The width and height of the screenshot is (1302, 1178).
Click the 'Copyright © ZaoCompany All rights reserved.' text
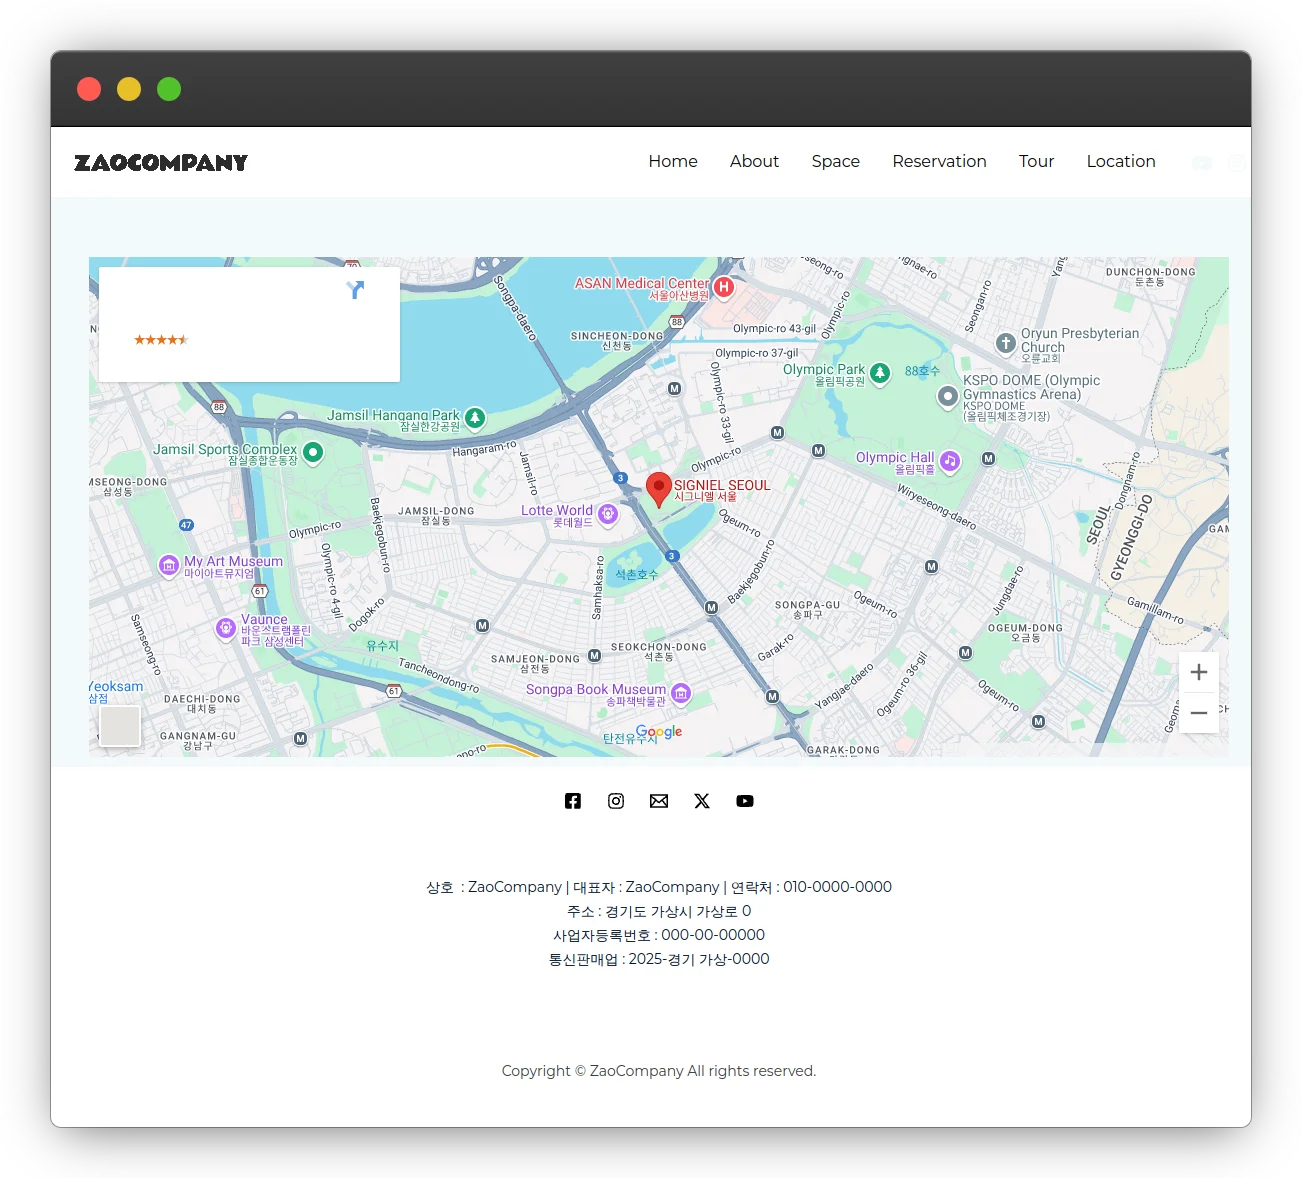pyautogui.click(x=659, y=1071)
